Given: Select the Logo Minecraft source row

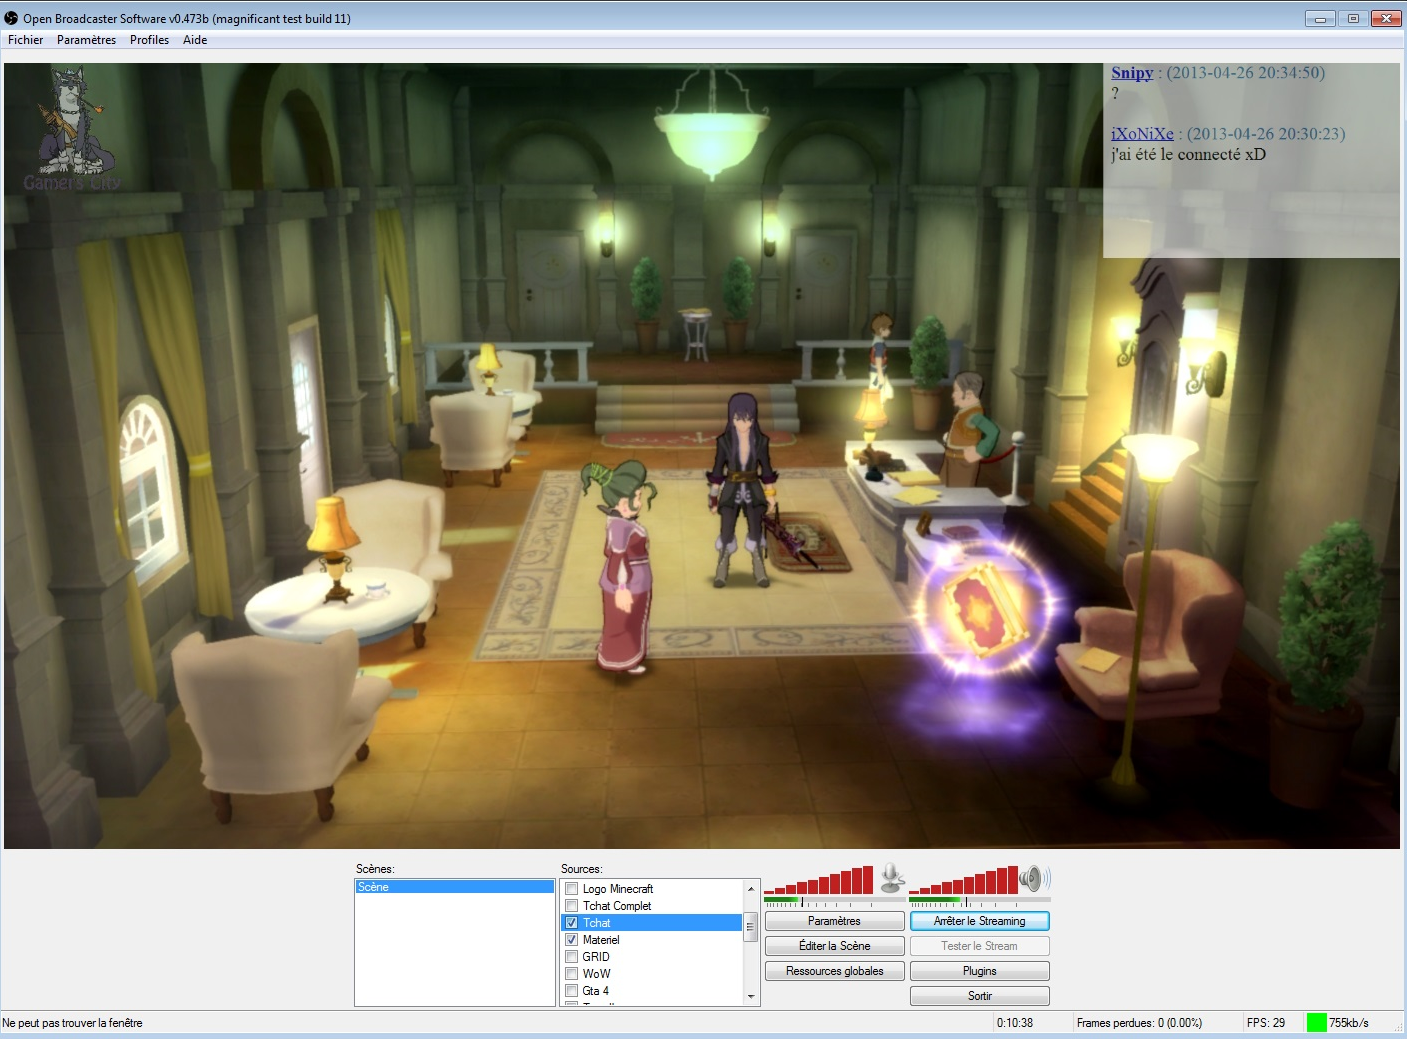Looking at the screenshot, I should pos(653,889).
